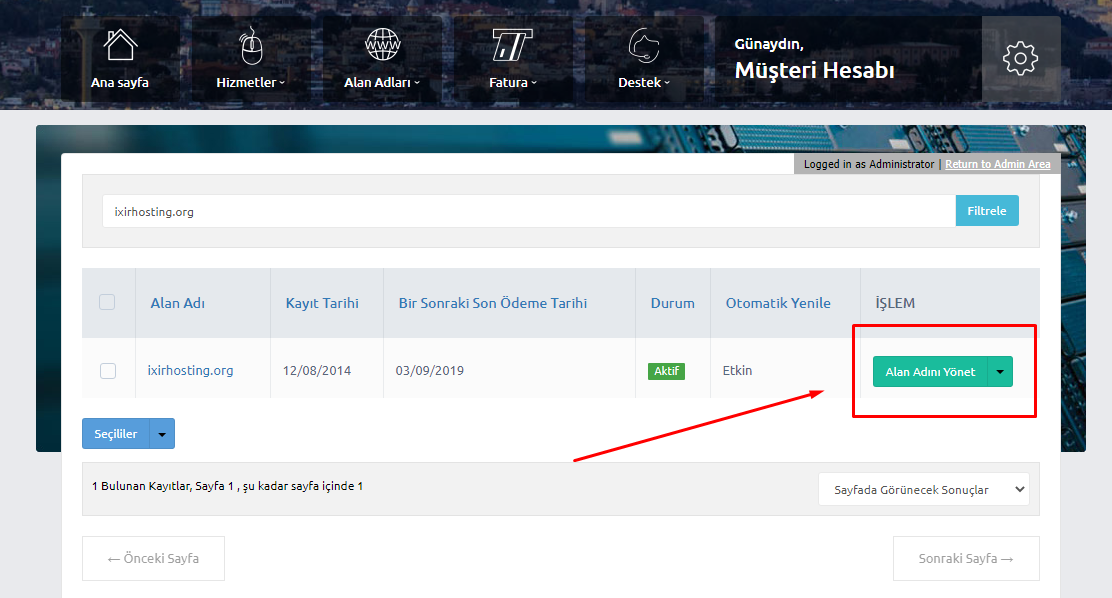Open the settings gear icon
Viewport: 1112px width, 598px height.
tap(1020, 58)
